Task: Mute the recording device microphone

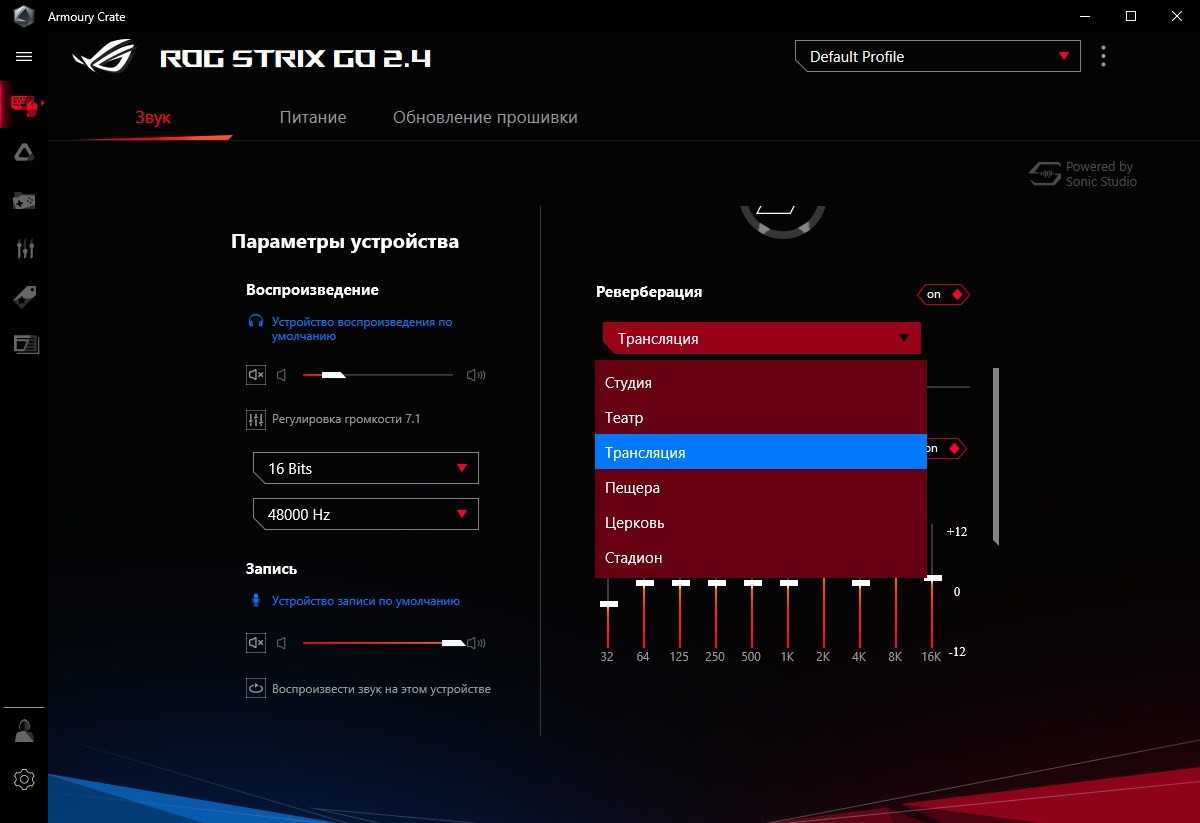Action: (256, 643)
